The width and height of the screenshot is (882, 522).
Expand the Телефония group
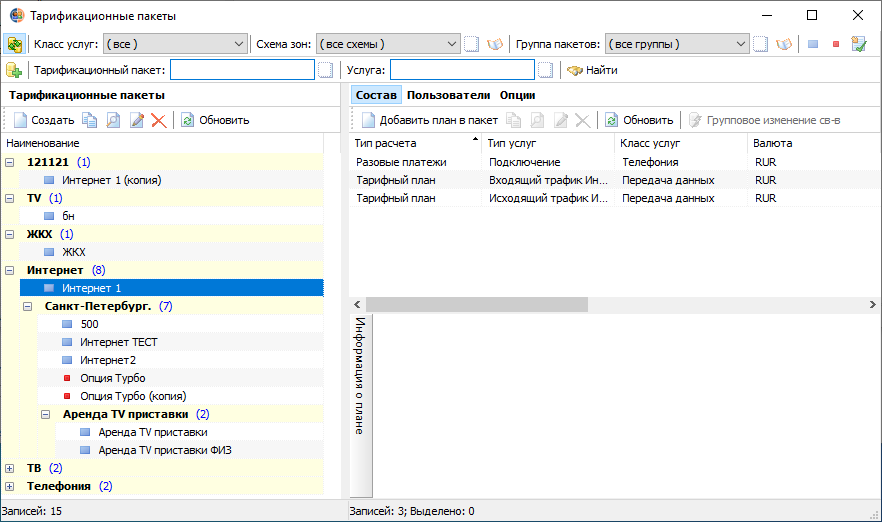coord(10,486)
